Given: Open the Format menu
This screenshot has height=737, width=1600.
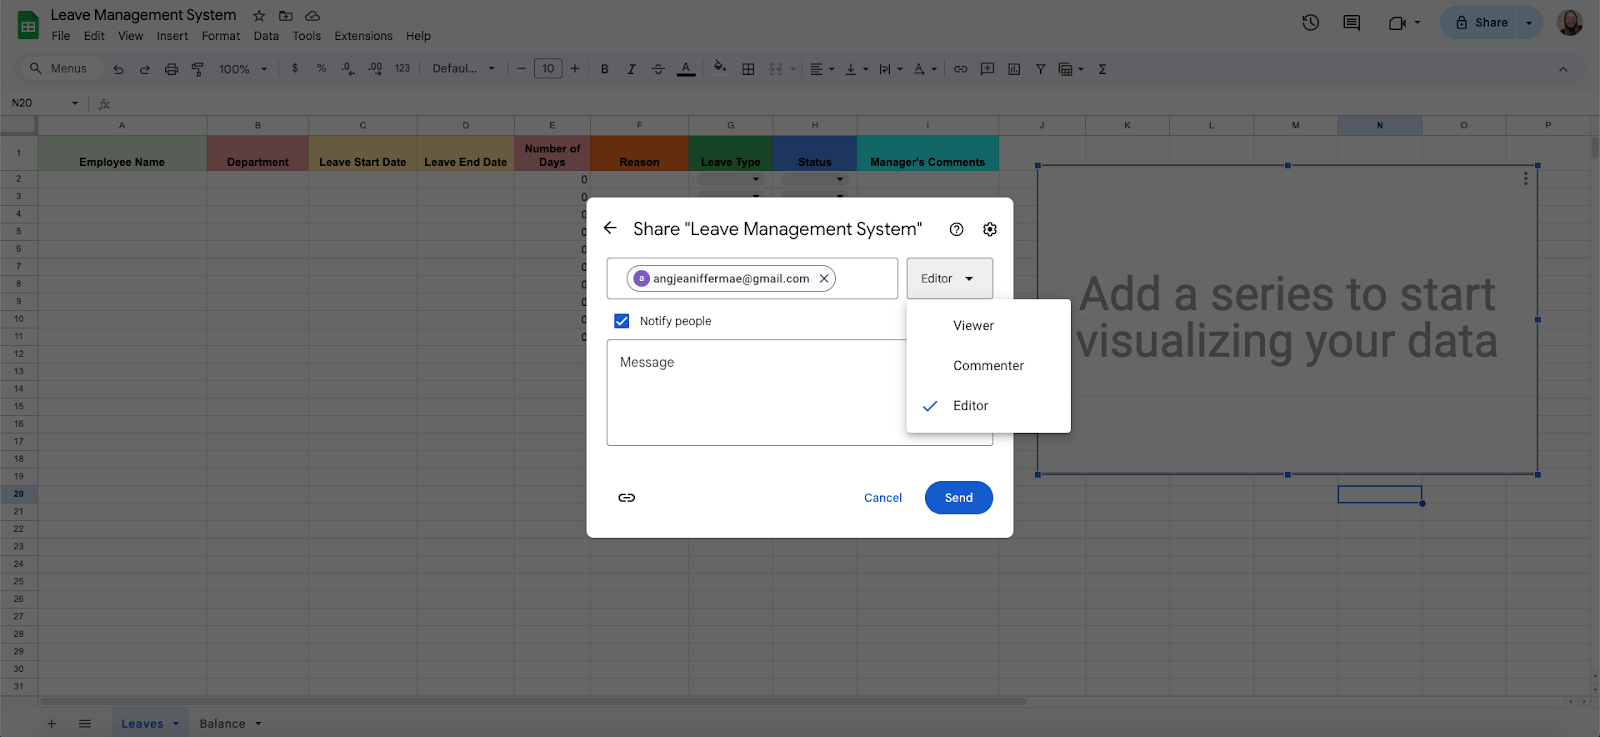Looking at the screenshot, I should (x=221, y=36).
